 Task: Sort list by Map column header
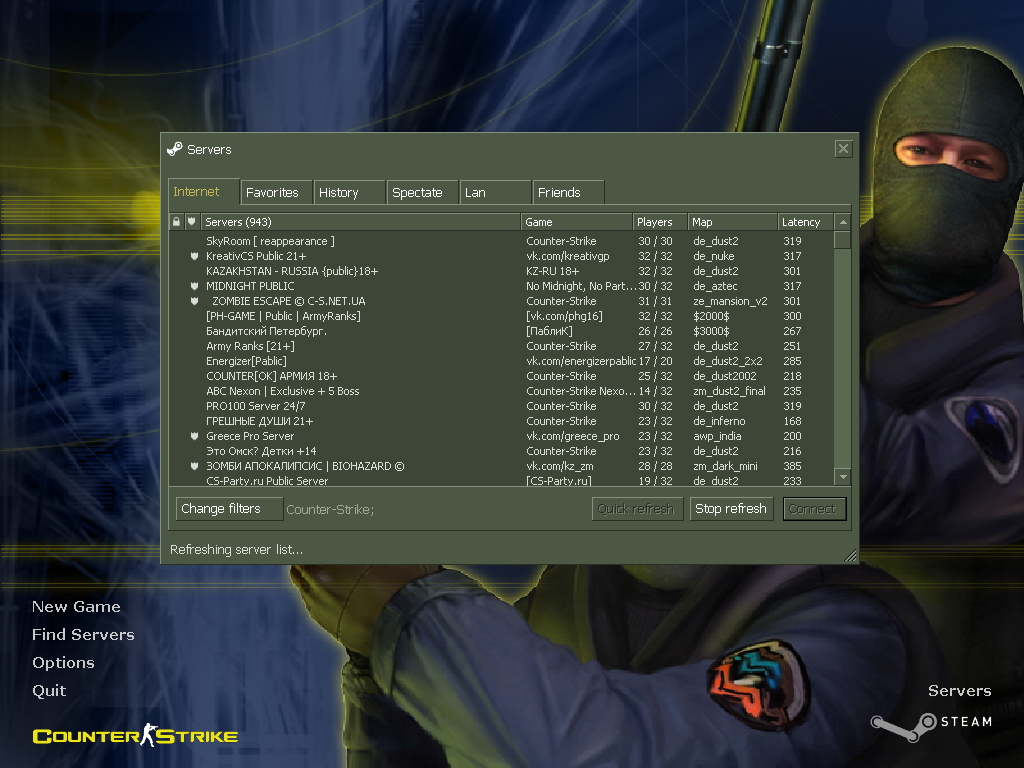pos(733,222)
